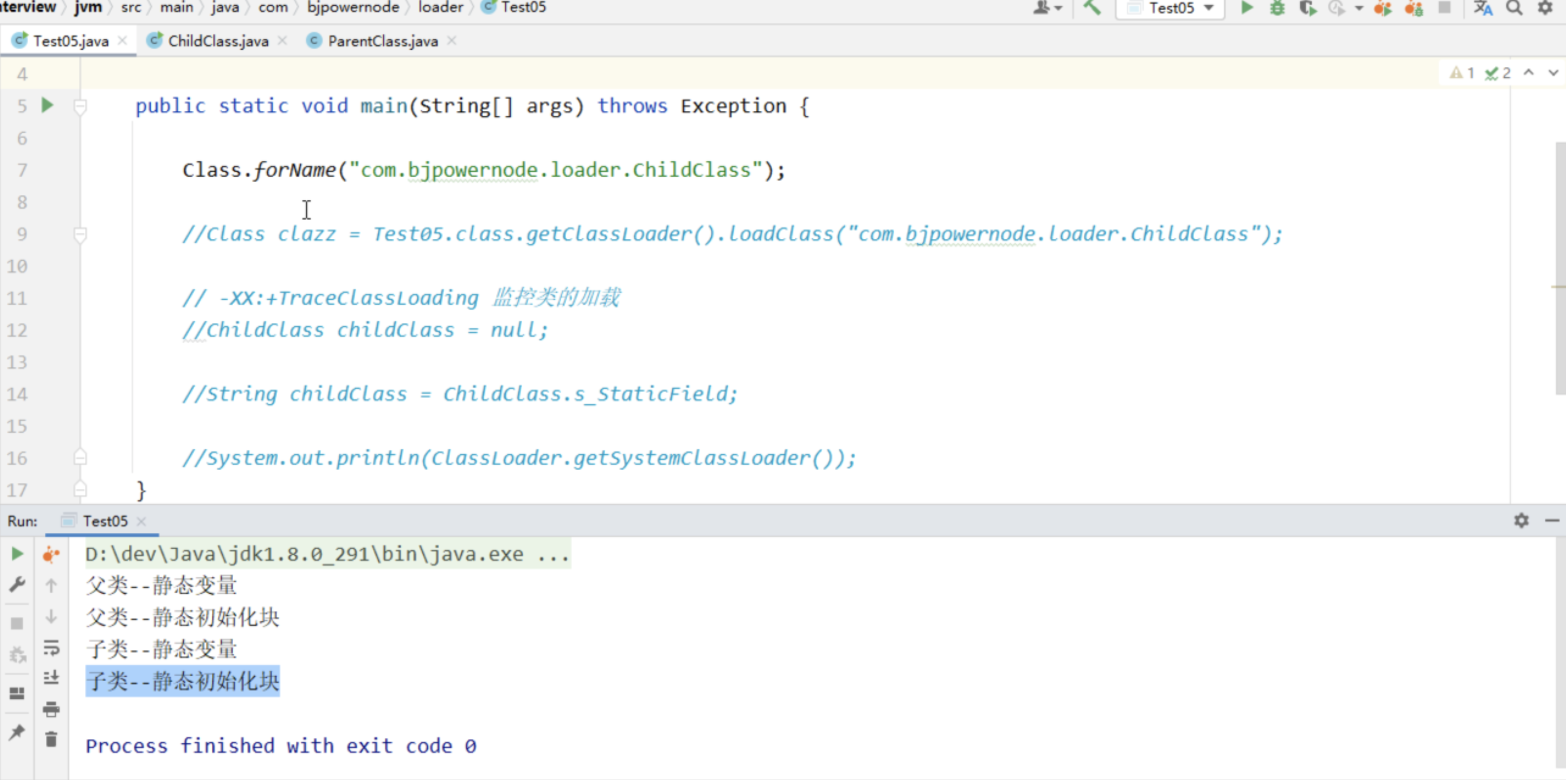Expand the user account dropdown arrow
Screen dimensions: 1566x780
tap(1058, 8)
